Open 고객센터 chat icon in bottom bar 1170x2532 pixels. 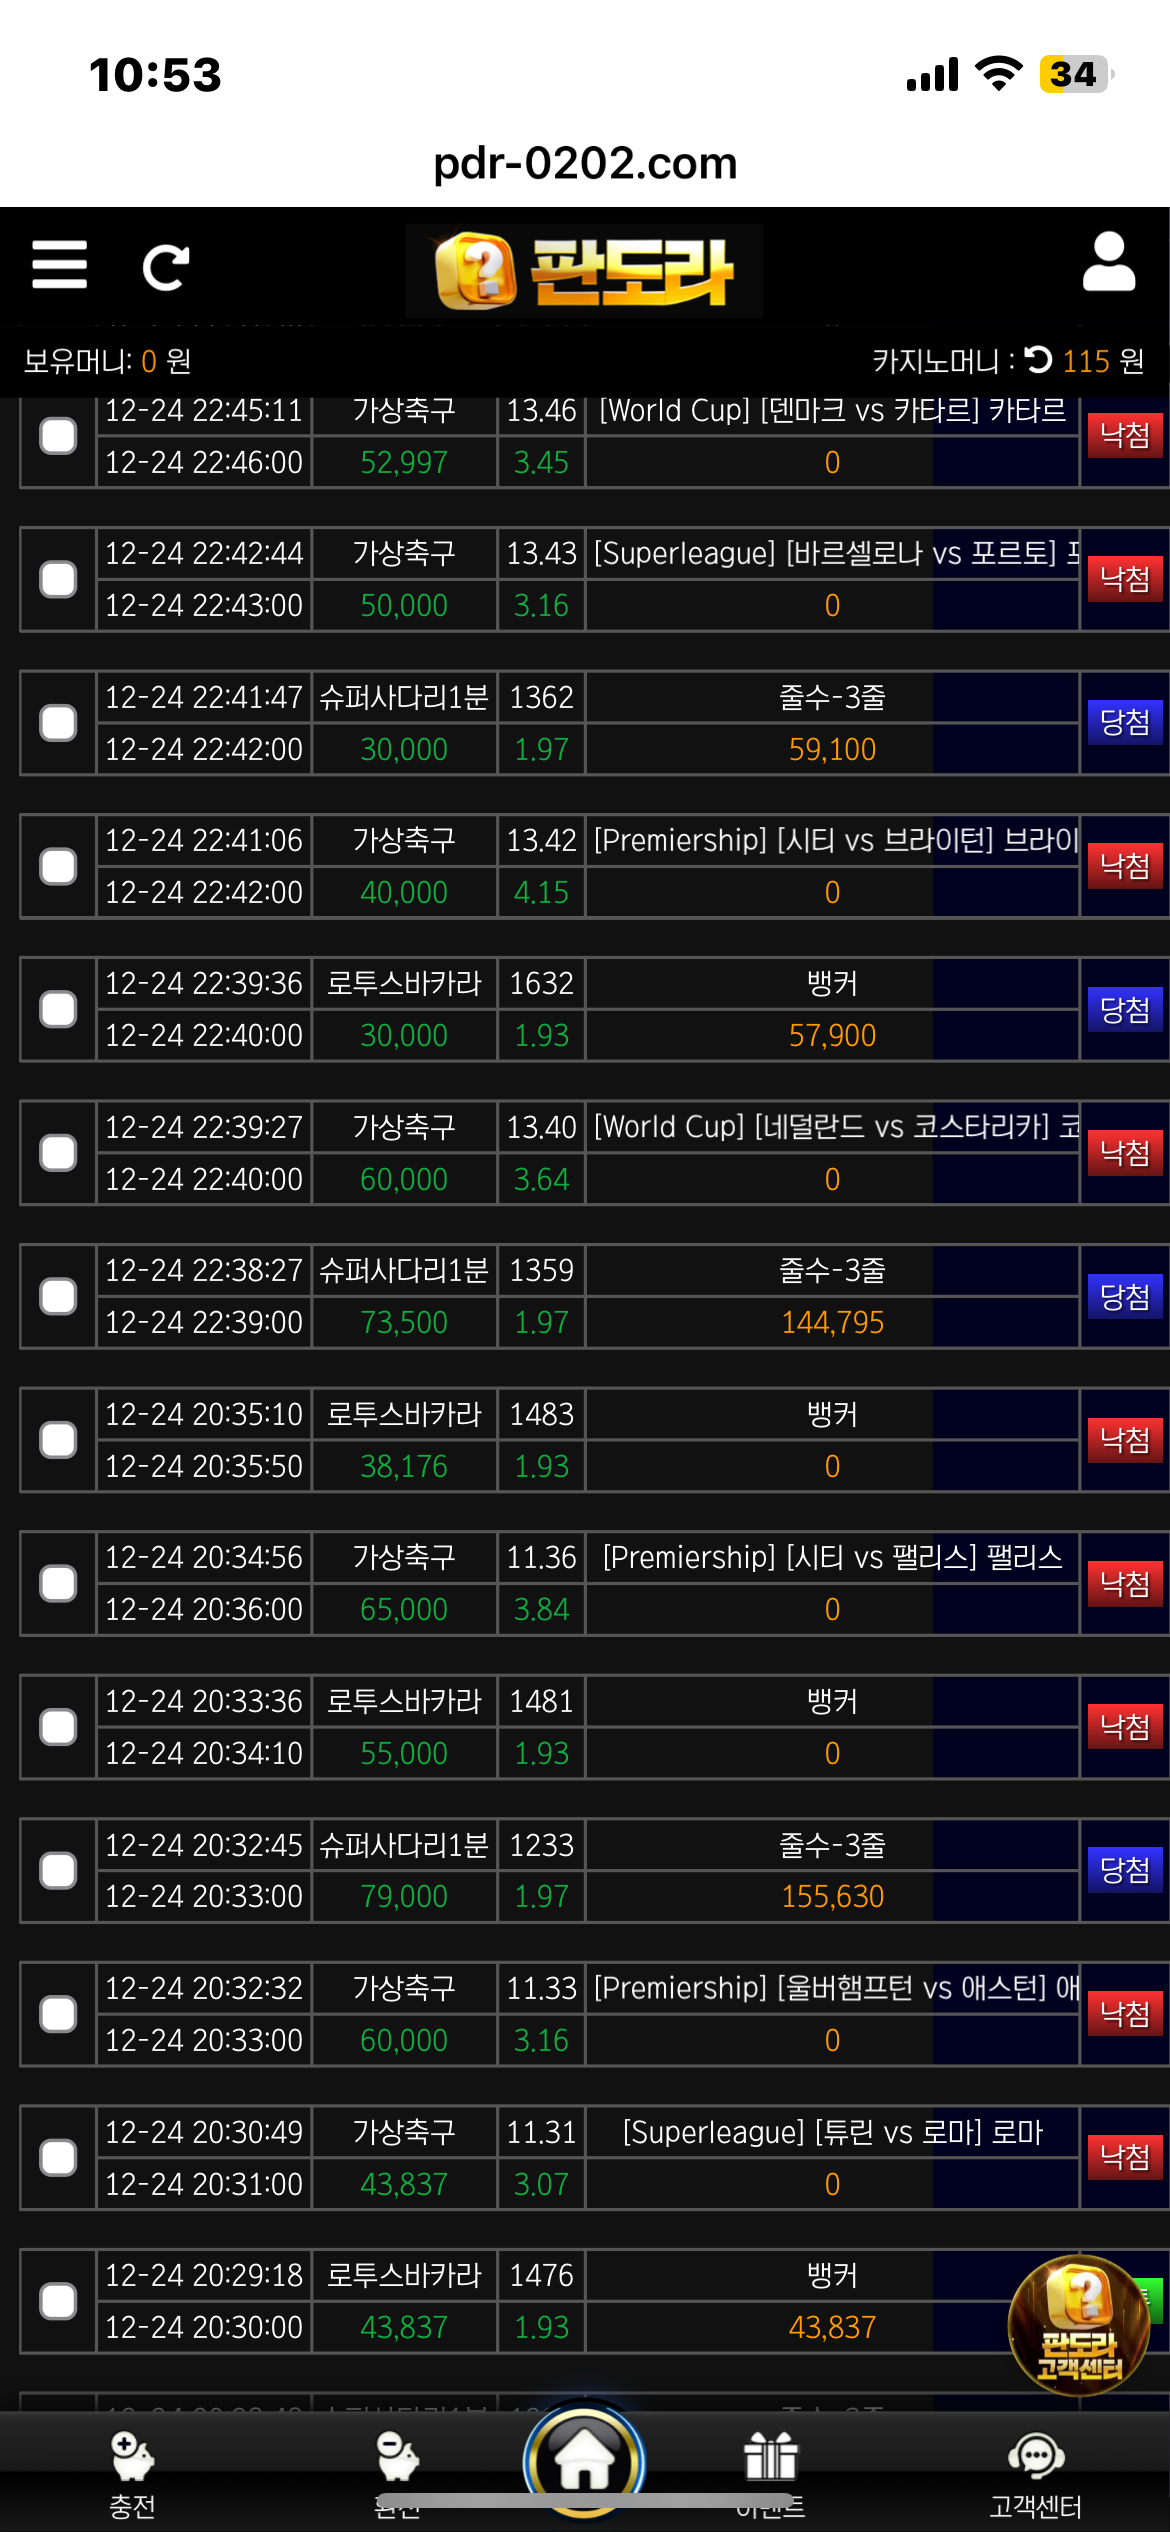pos(1035,2472)
